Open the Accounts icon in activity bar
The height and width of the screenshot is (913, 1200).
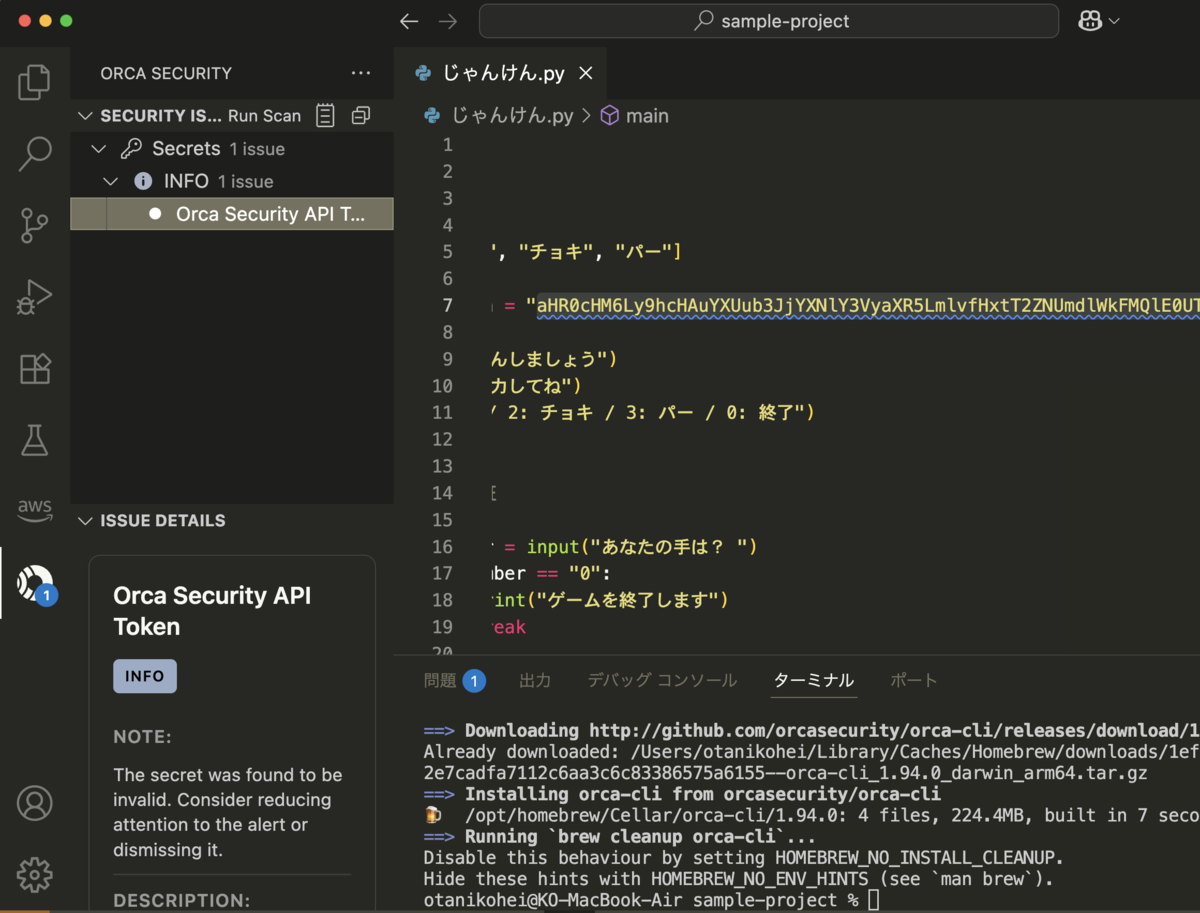(34, 803)
